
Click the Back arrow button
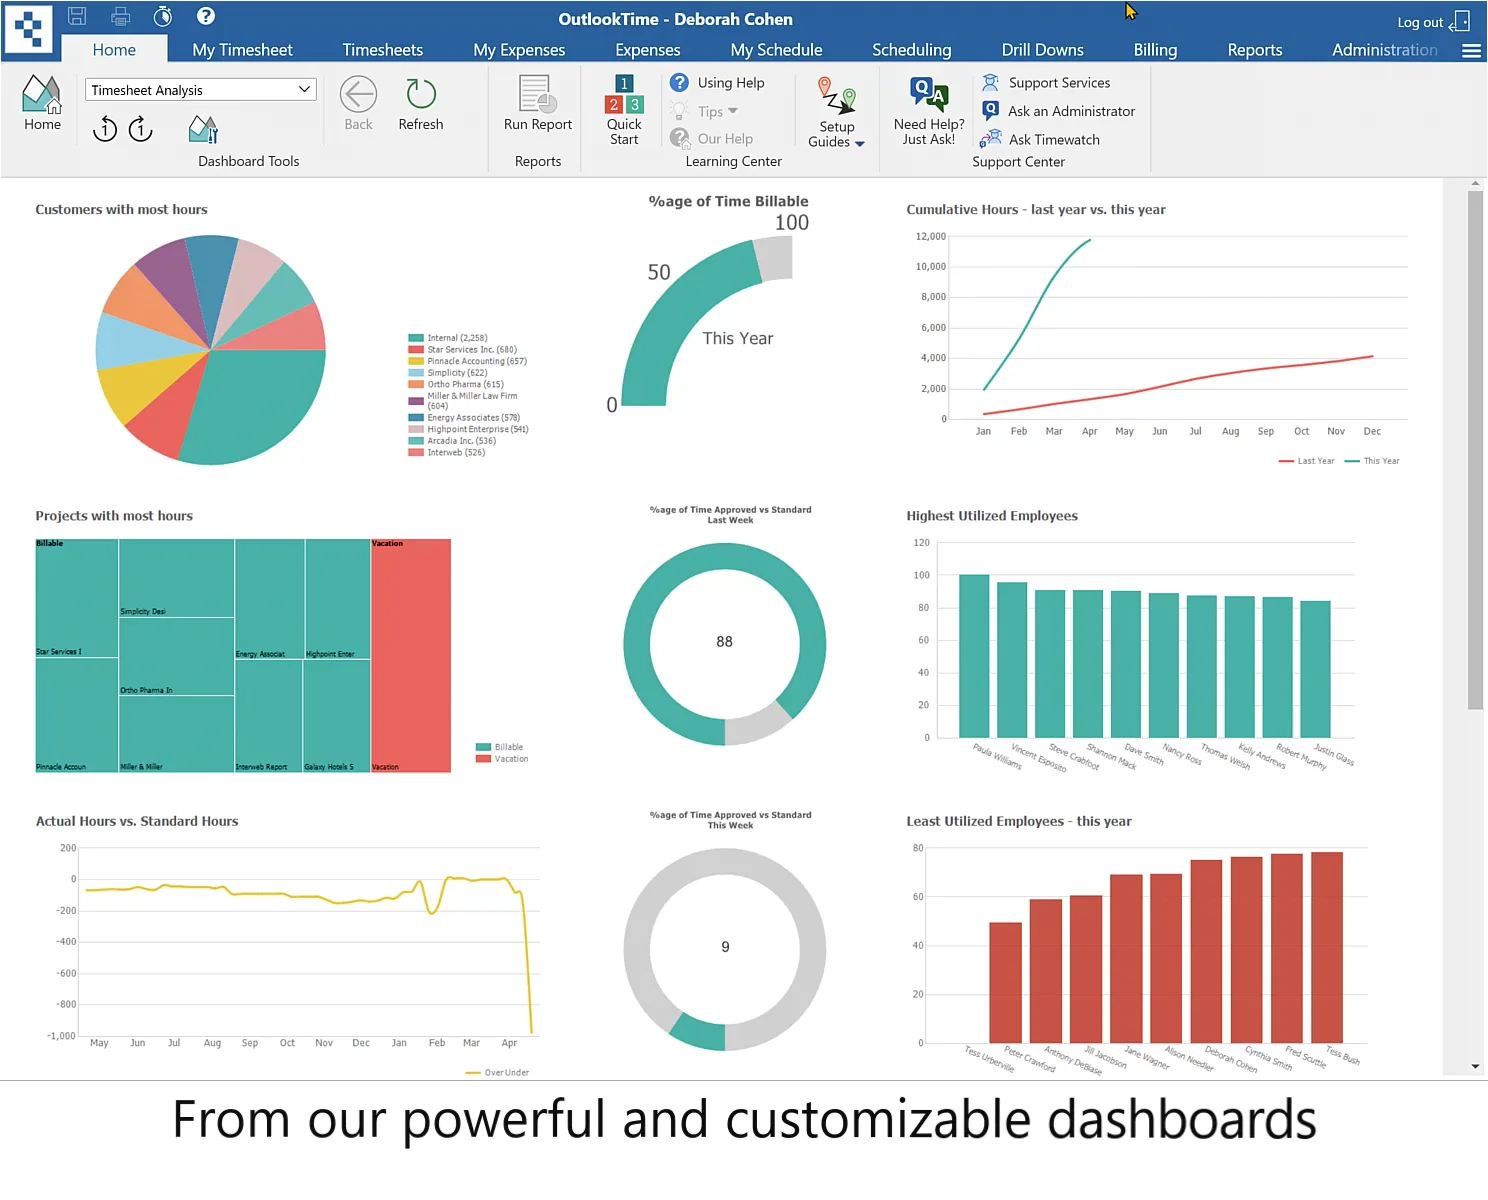pyautogui.click(x=358, y=103)
